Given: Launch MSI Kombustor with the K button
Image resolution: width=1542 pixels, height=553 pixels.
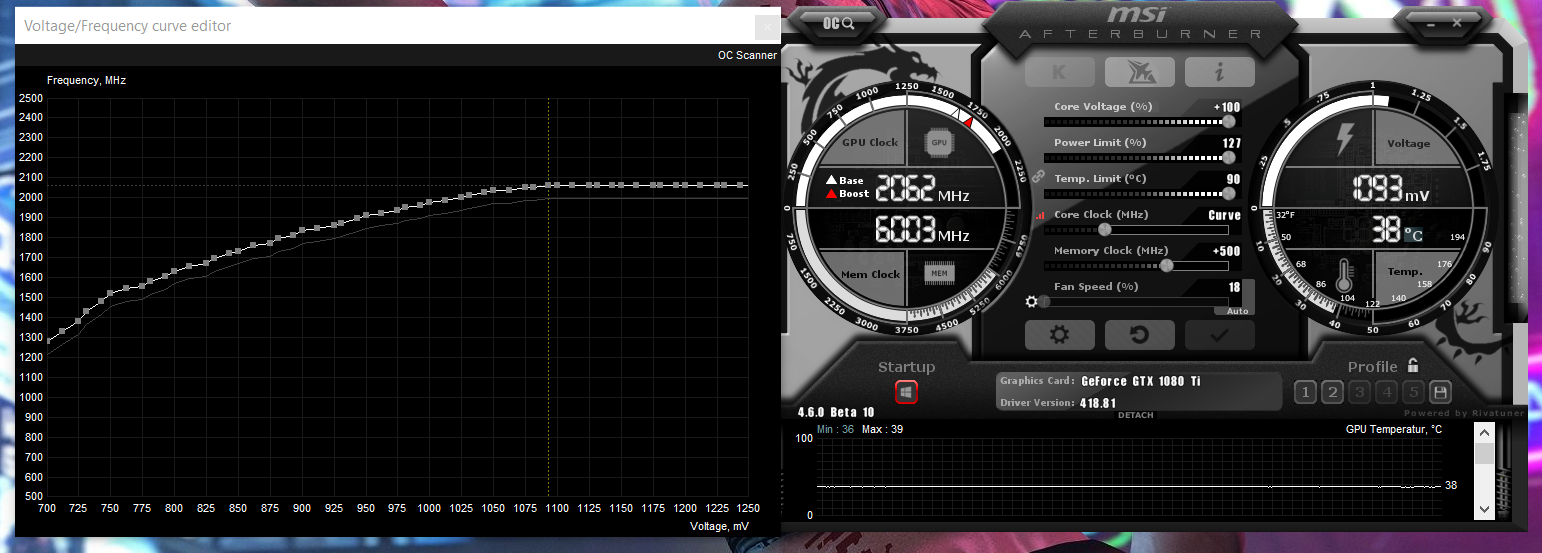Looking at the screenshot, I should pyautogui.click(x=1060, y=71).
